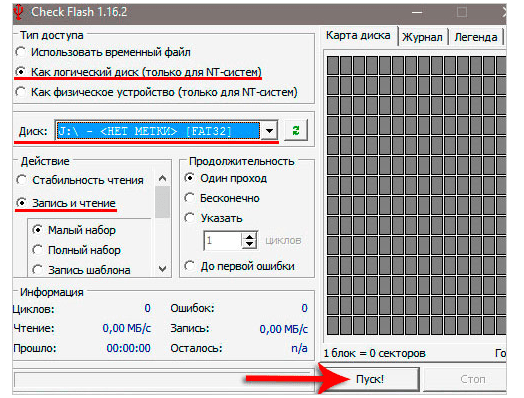This screenshot has height=398, width=524.
Task: Click the action list scrollbar thumb
Action: click(163, 202)
